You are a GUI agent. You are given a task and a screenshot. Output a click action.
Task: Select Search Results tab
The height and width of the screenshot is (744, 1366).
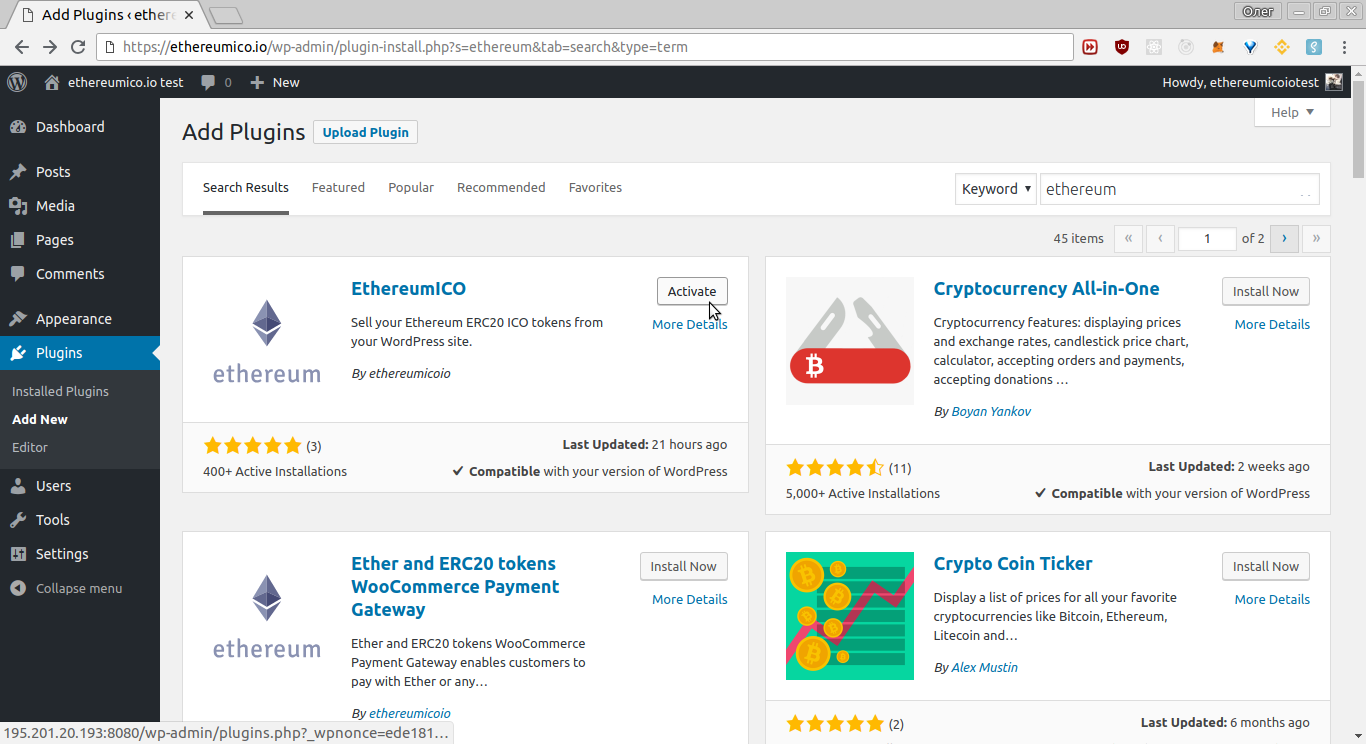246,188
